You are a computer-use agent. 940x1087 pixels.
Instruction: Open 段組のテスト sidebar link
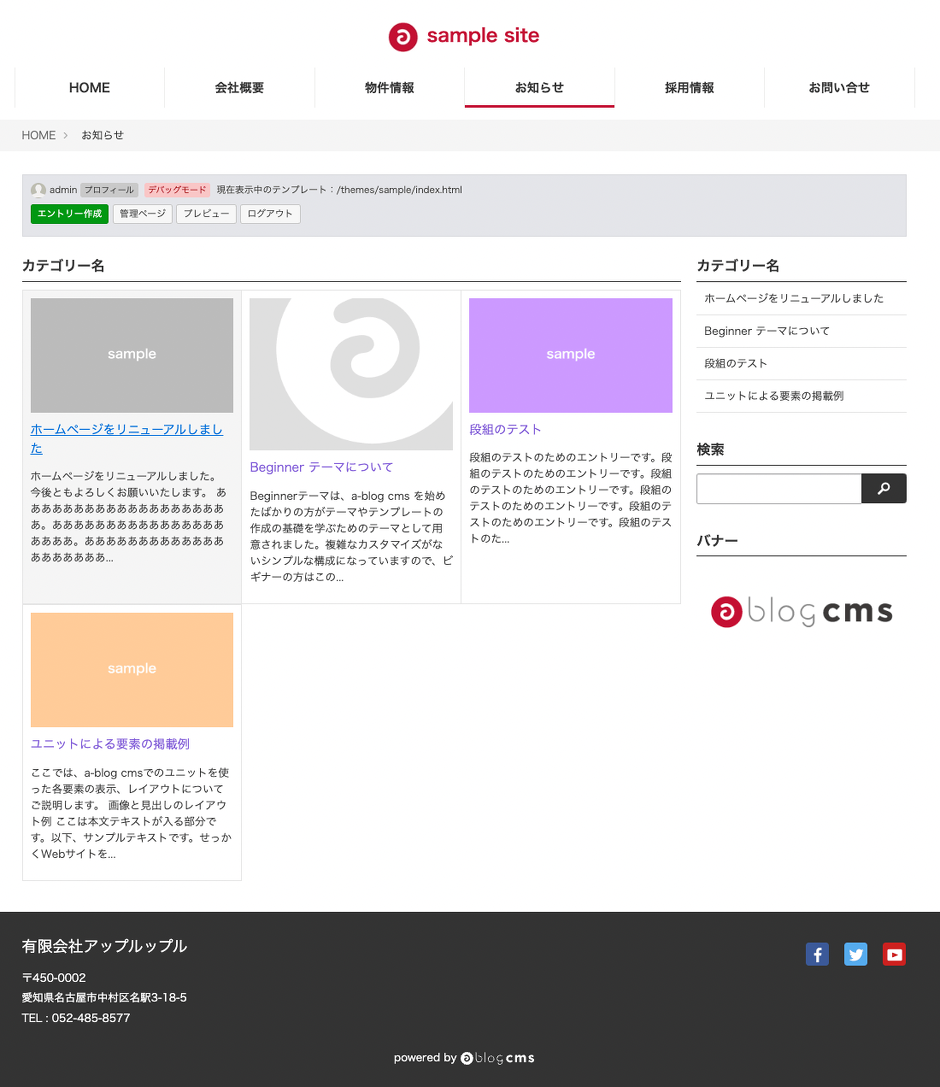pos(736,363)
